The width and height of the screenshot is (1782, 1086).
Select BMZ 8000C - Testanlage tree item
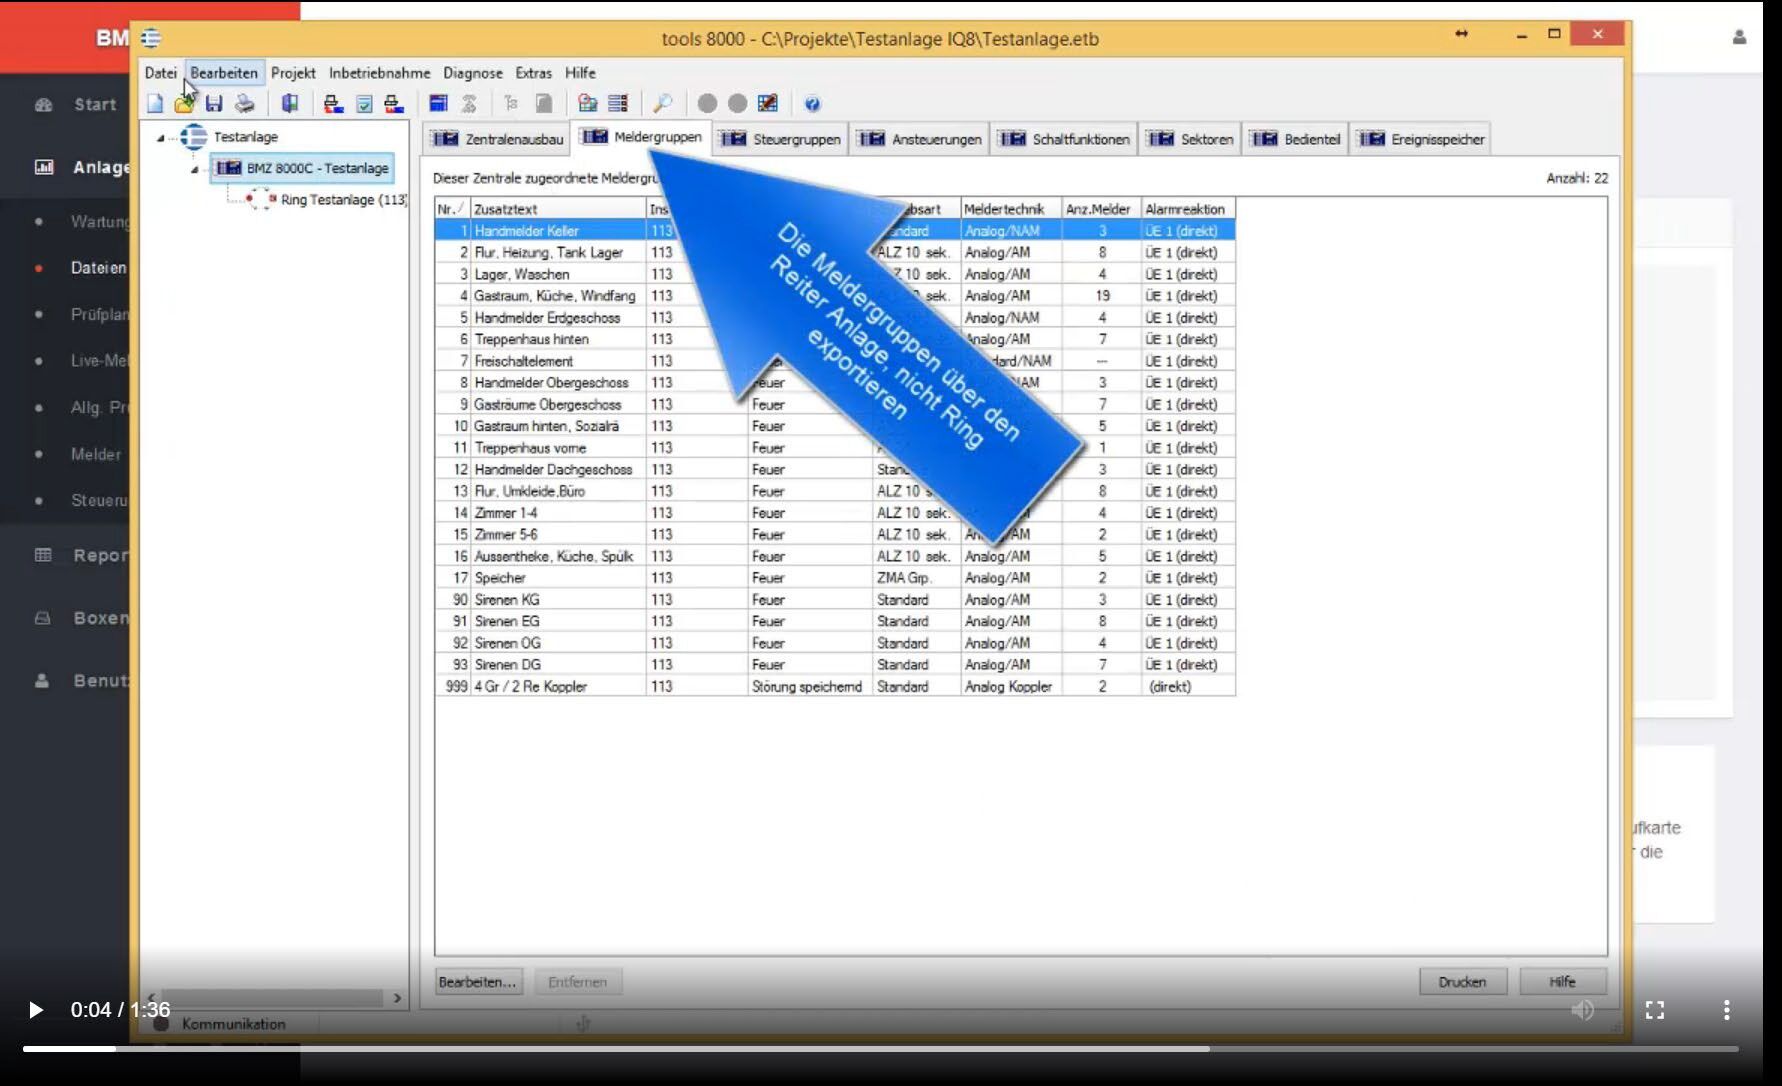pyautogui.click(x=302, y=168)
